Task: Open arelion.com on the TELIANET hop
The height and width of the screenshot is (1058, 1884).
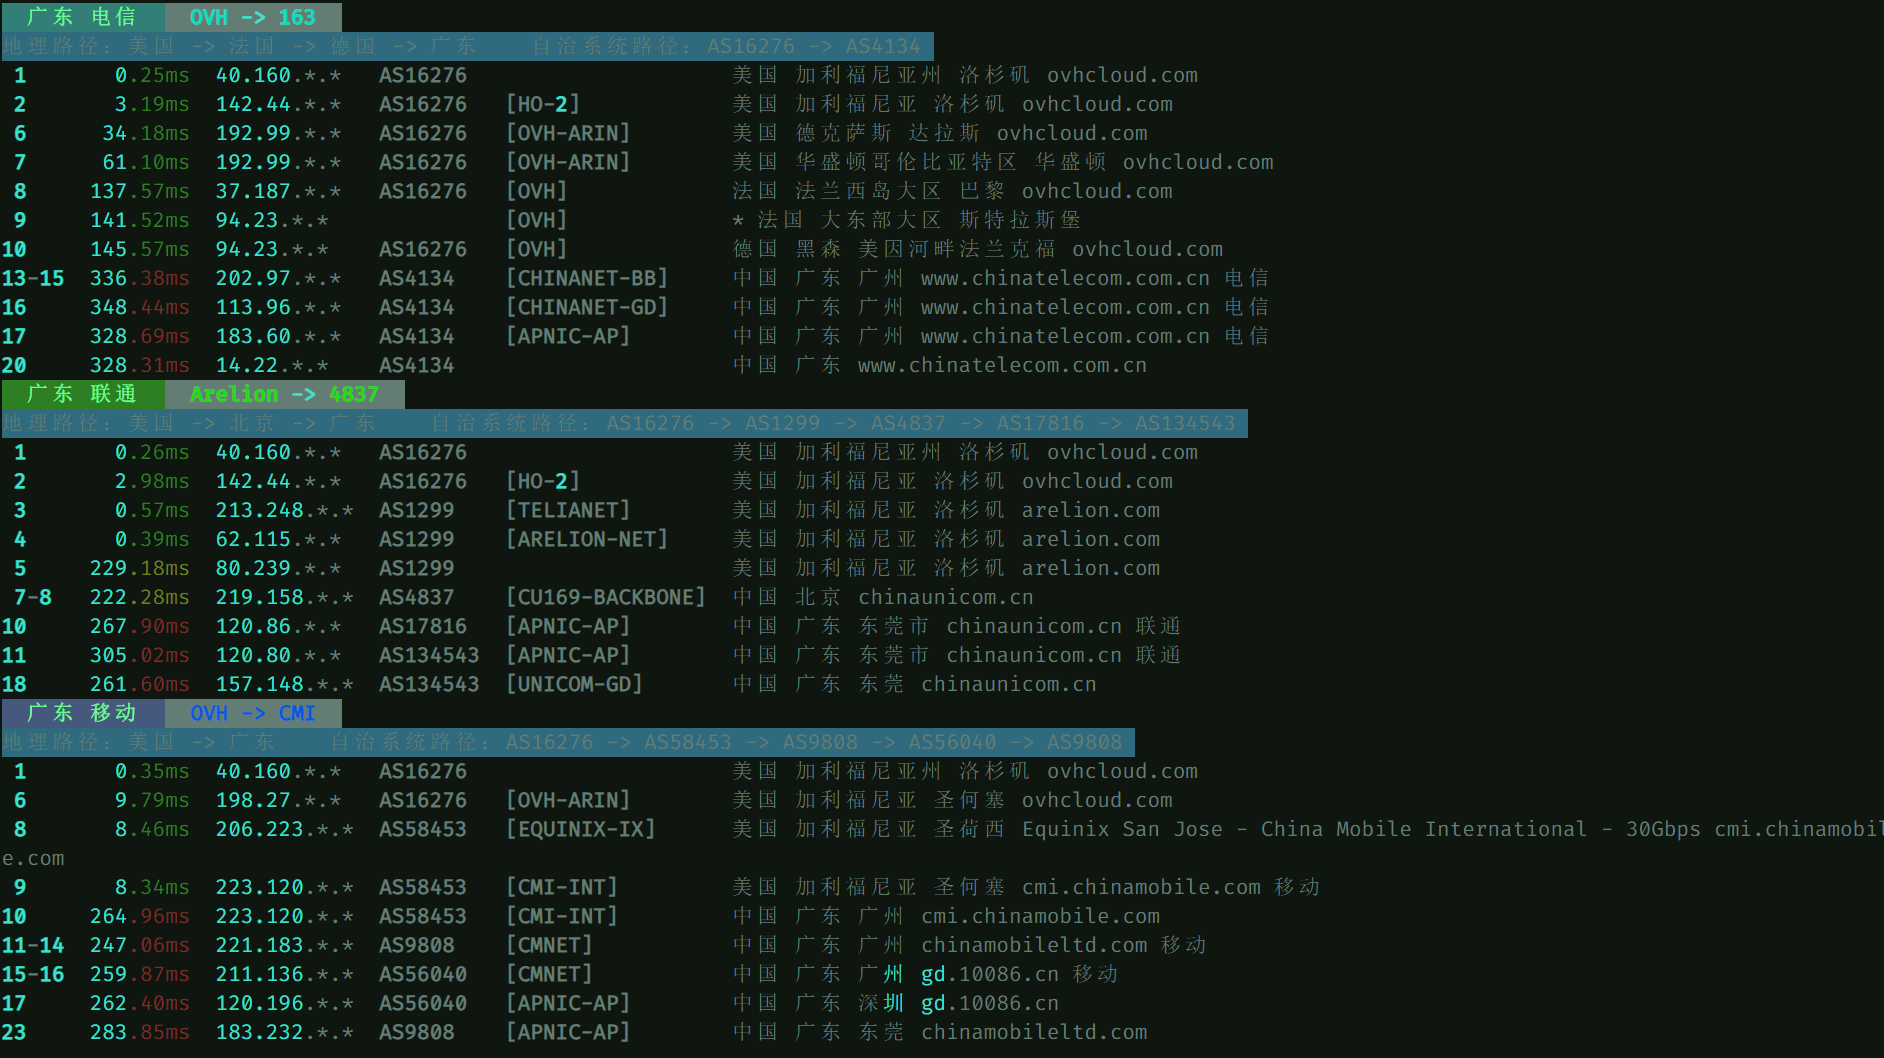Action: pyautogui.click(x=1090, y=510)
